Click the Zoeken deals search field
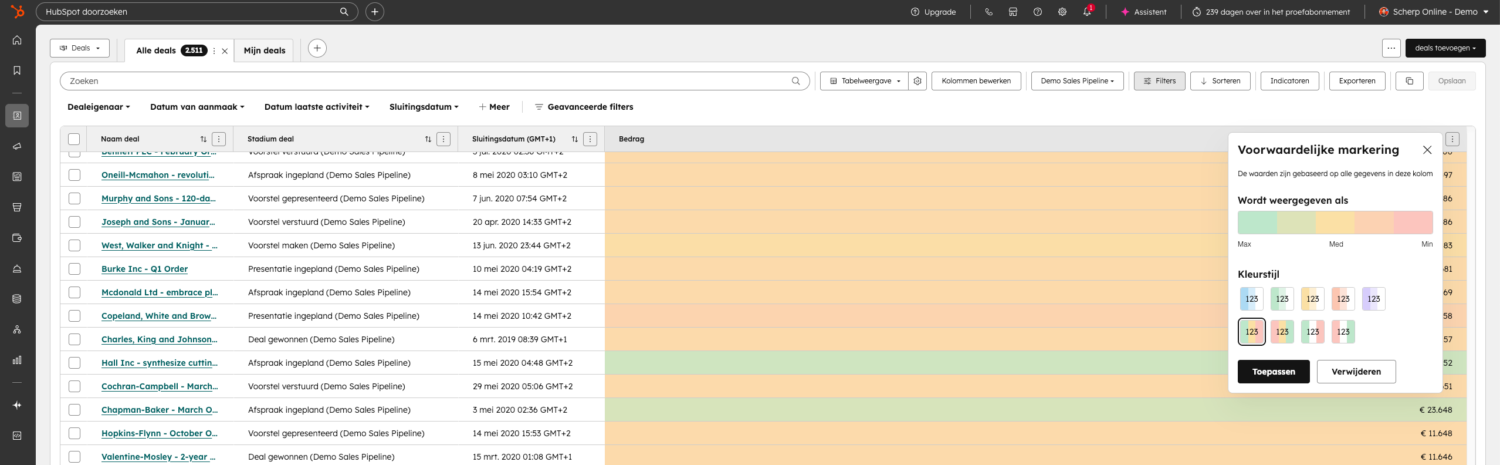Screen dimensions: 1500x465 click(x=430, y=81)
